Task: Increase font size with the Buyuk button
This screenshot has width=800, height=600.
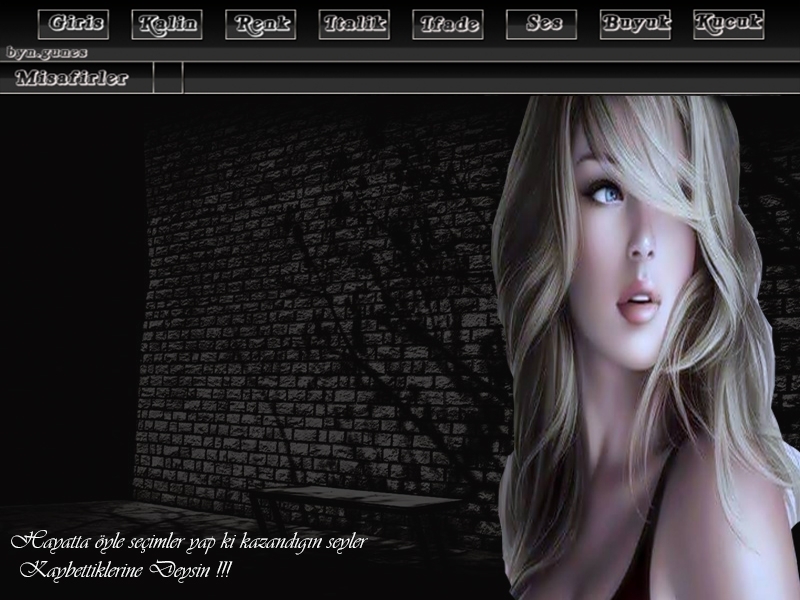Action: coord(635,24)
